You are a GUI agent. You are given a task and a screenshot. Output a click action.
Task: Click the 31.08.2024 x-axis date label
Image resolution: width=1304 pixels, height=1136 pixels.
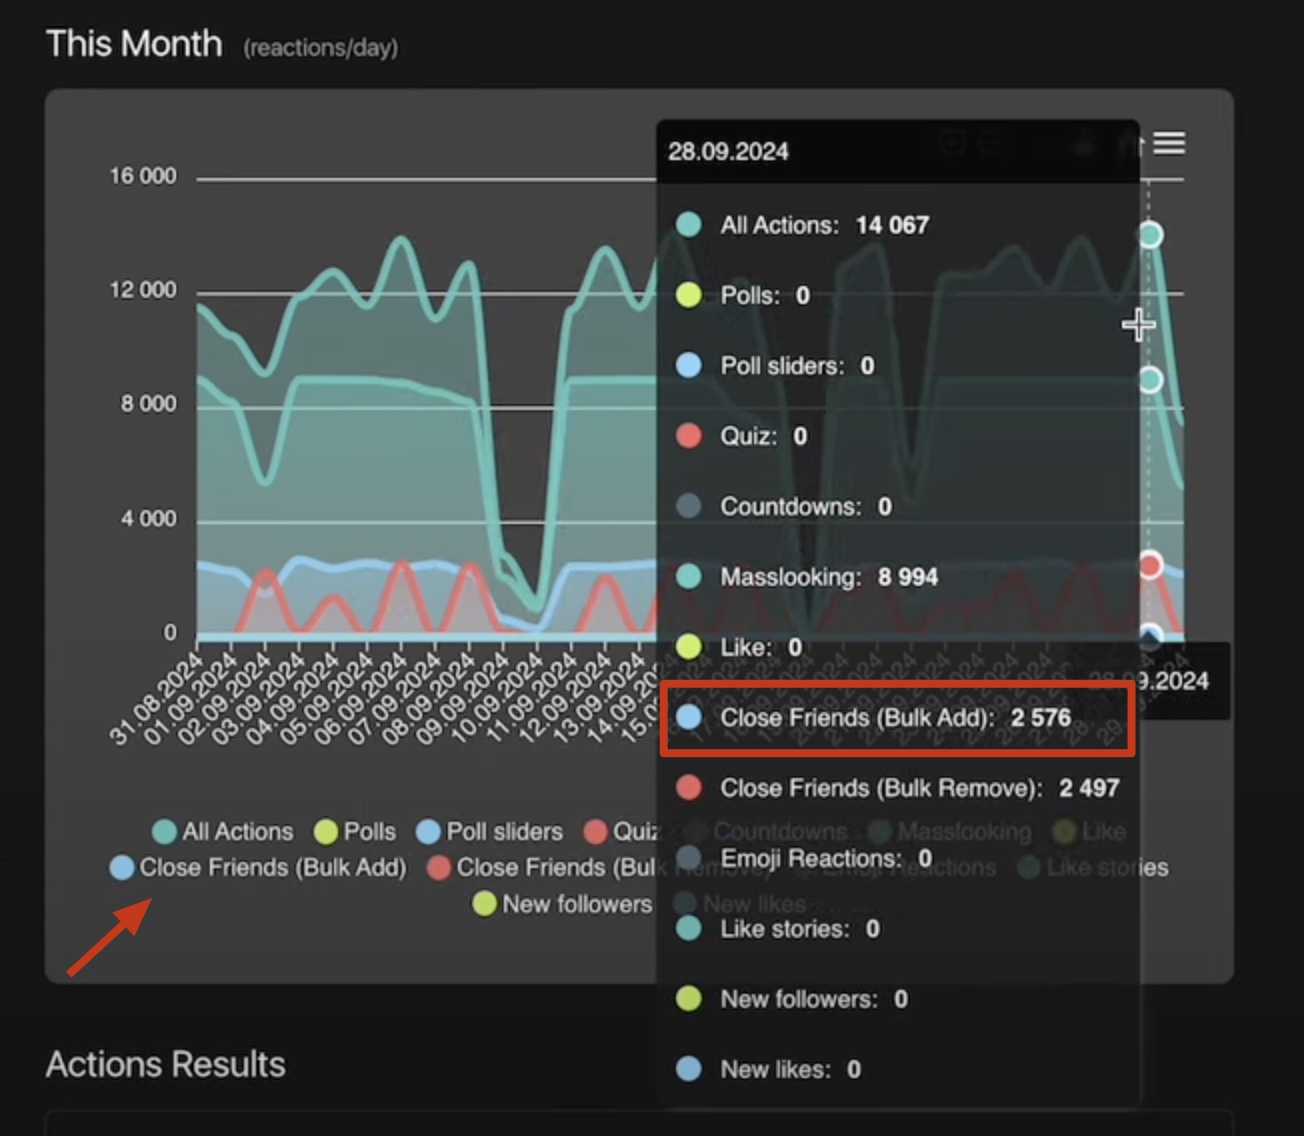point(158,698)
